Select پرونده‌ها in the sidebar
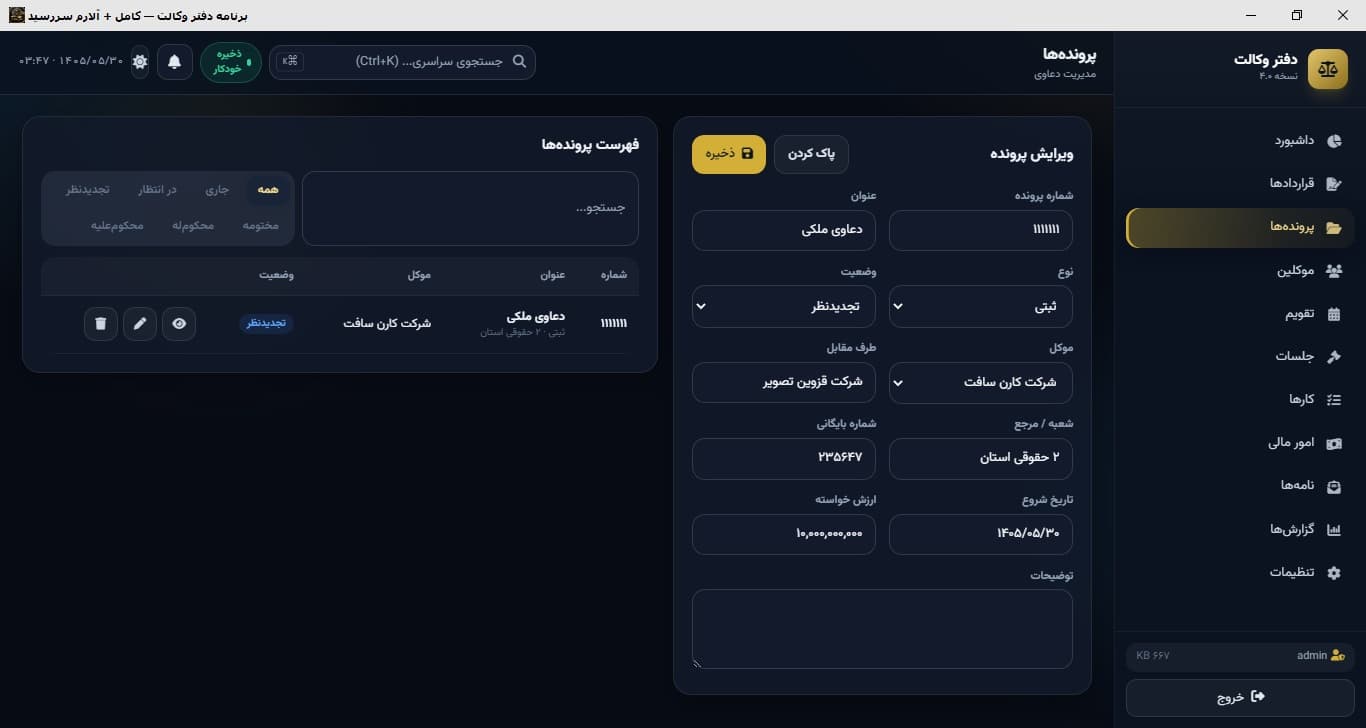 1240,228
